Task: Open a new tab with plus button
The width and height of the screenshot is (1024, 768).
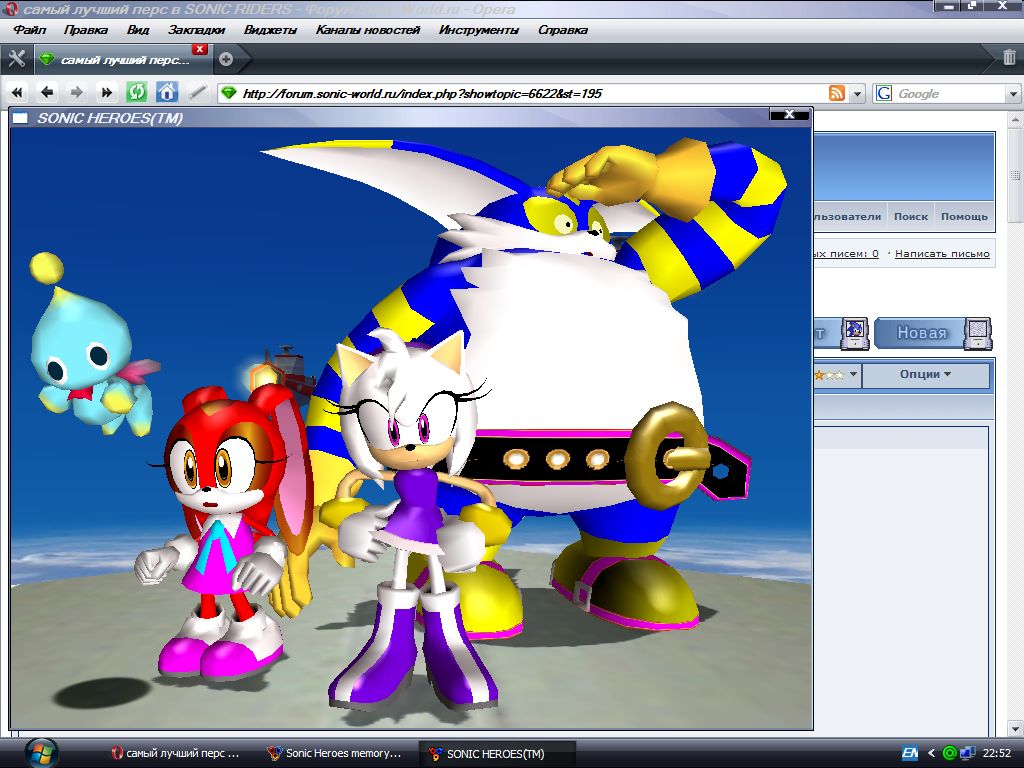Action: click(x=226, y=59)
